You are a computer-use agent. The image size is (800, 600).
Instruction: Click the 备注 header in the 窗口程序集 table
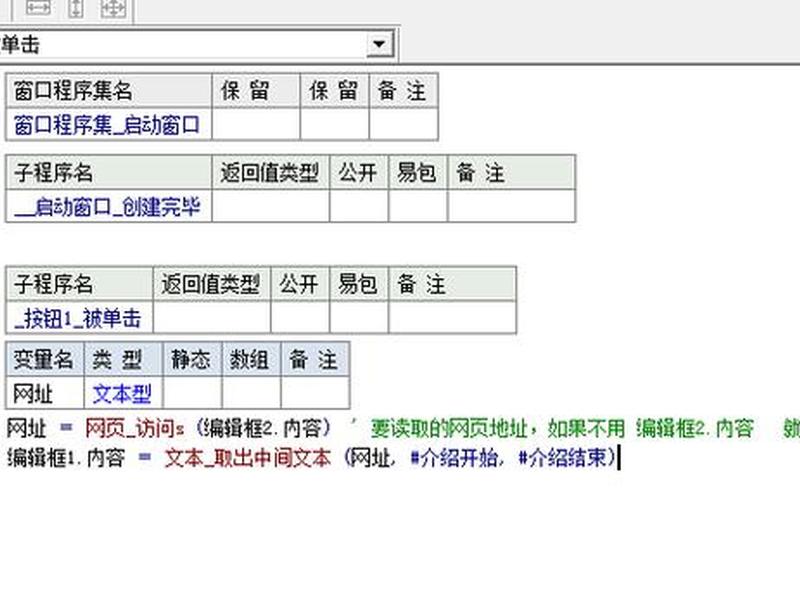point(403,91)
